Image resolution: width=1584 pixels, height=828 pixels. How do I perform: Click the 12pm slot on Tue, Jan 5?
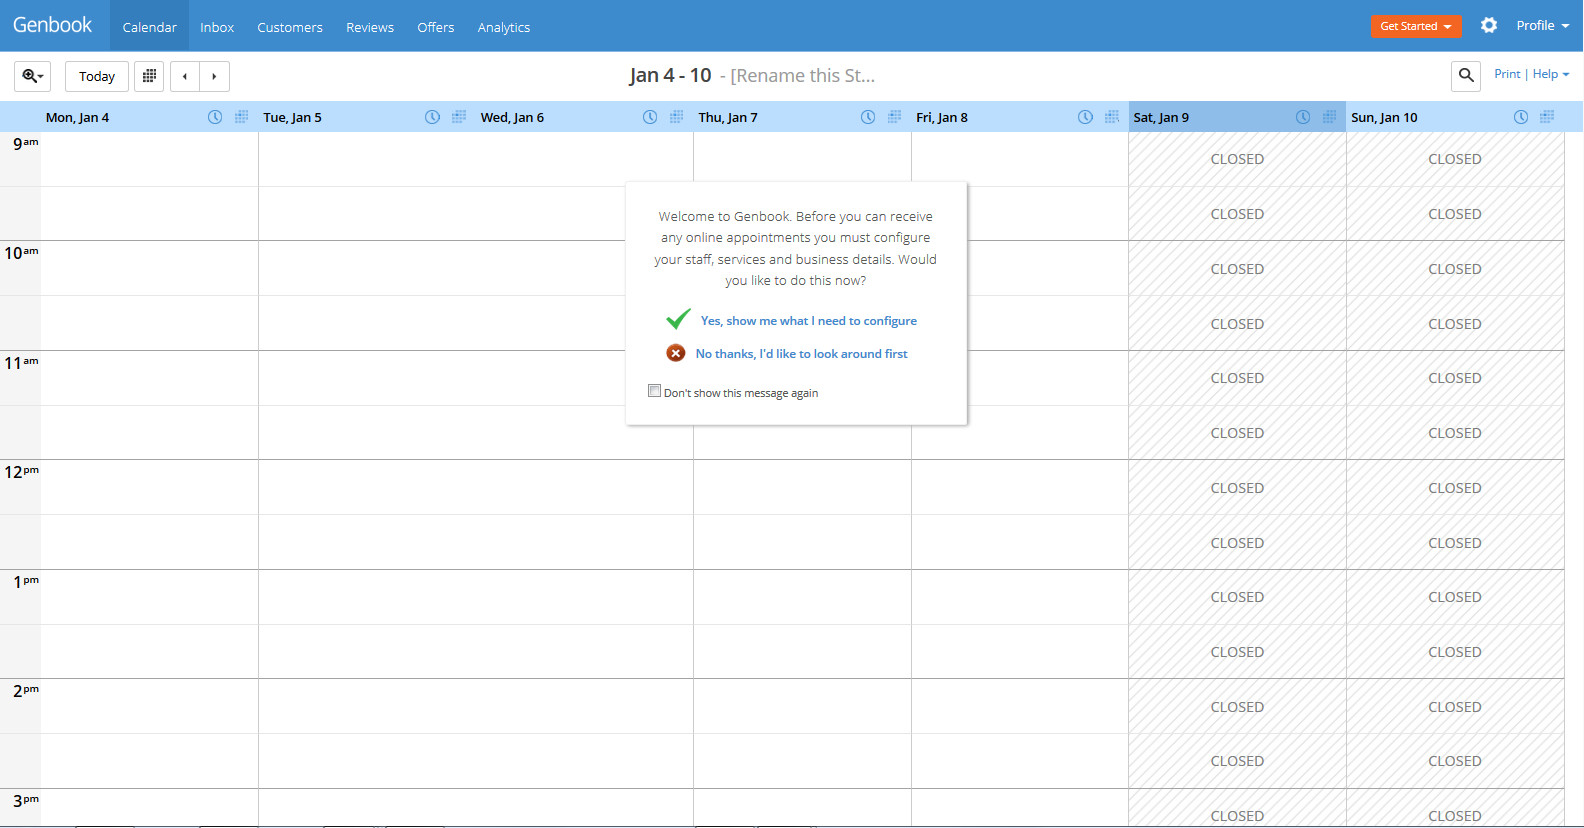point(367,487)
